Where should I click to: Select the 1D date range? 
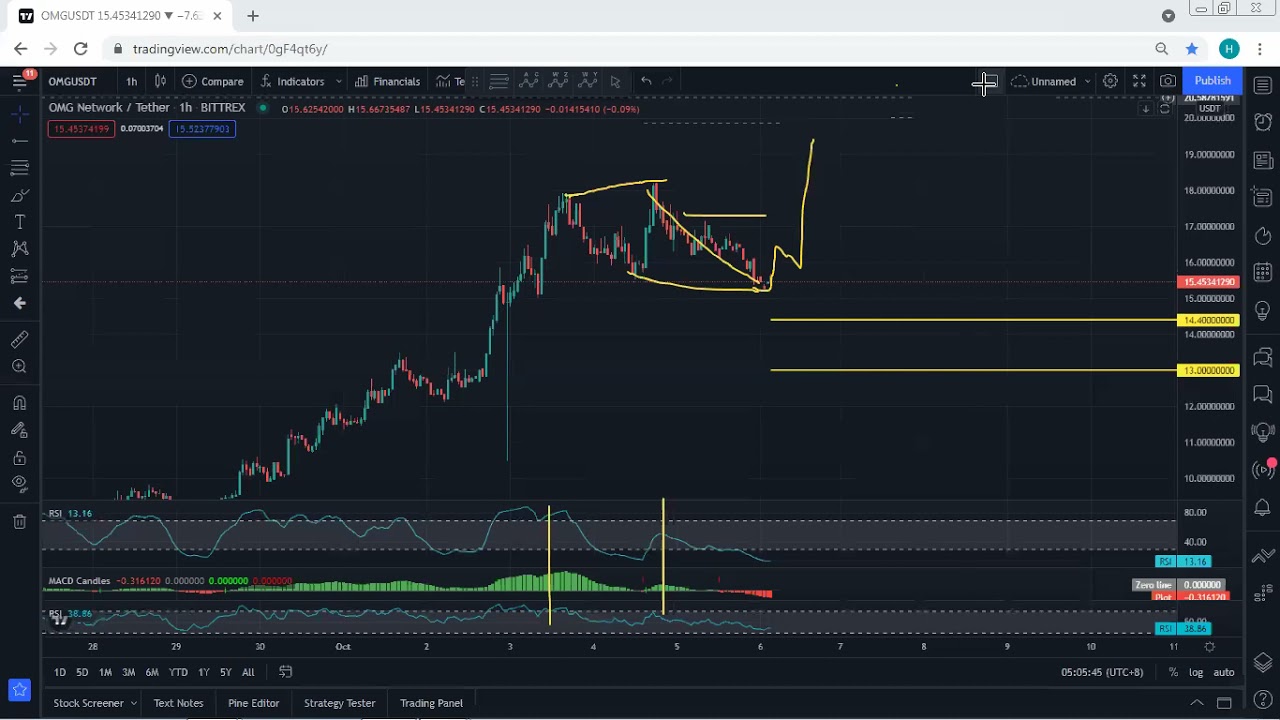point(60,672)
